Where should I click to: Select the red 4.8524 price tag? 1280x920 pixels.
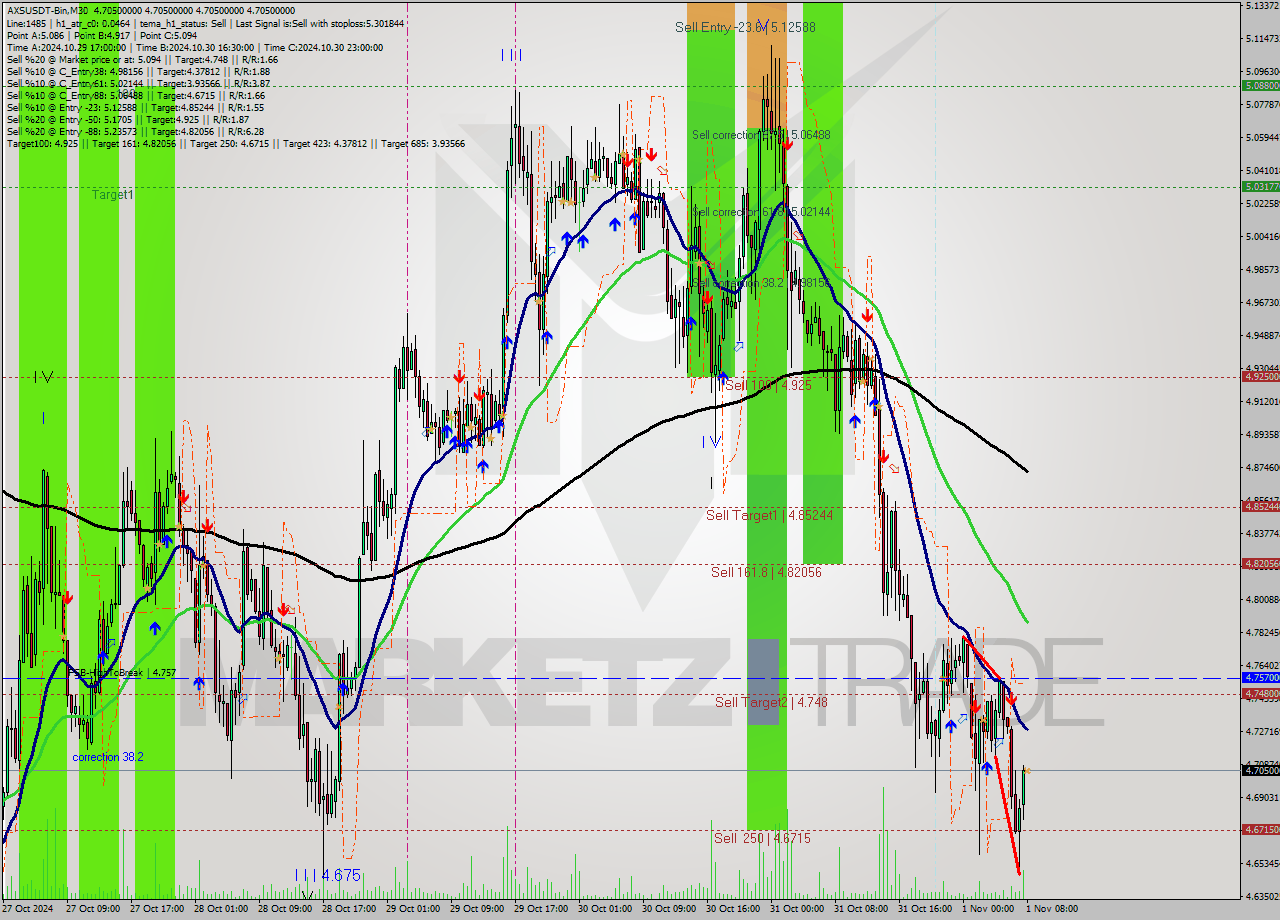click(x=1260, y=507)
